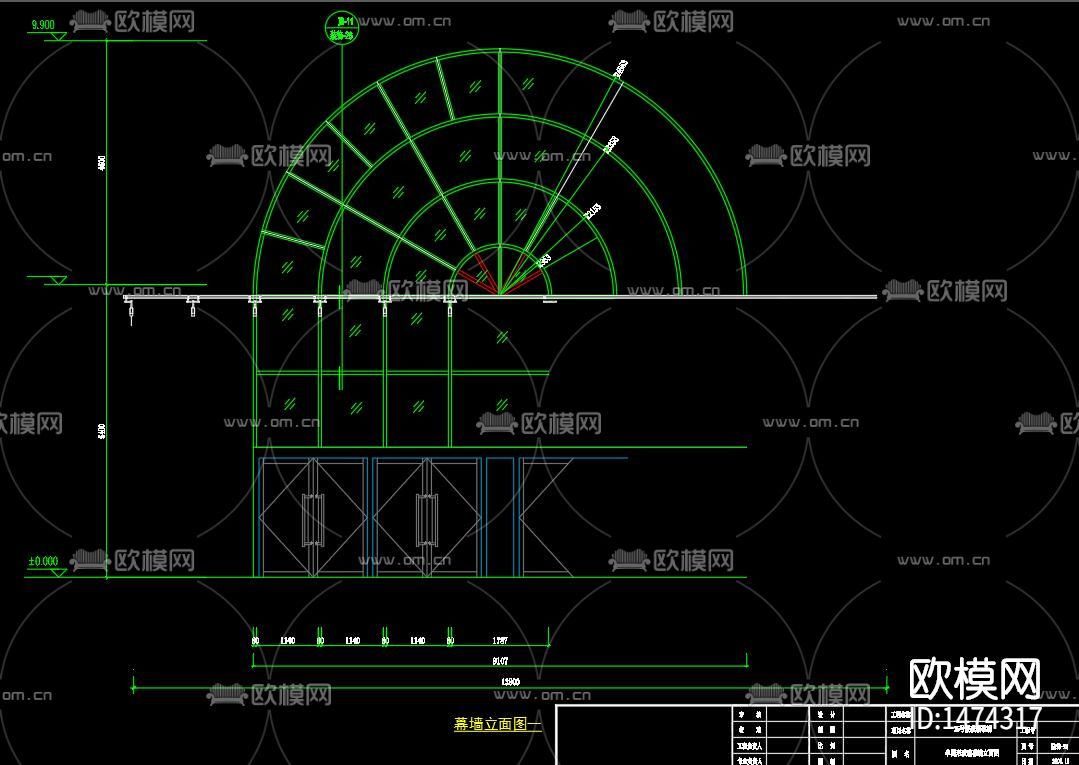Select the 9107 dimension text
The height and width of the screenshot is (765, 1079).
[500, 661]
